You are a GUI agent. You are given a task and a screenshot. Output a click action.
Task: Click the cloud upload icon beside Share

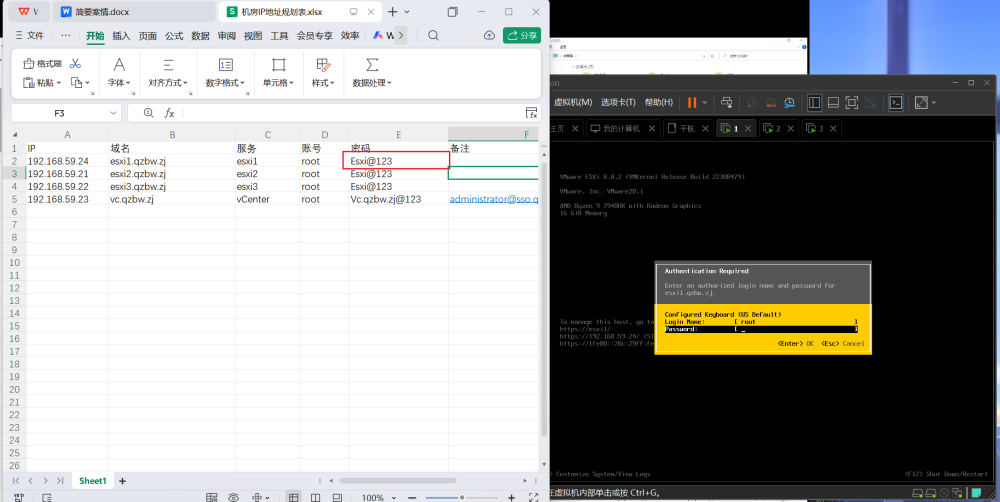489,35
